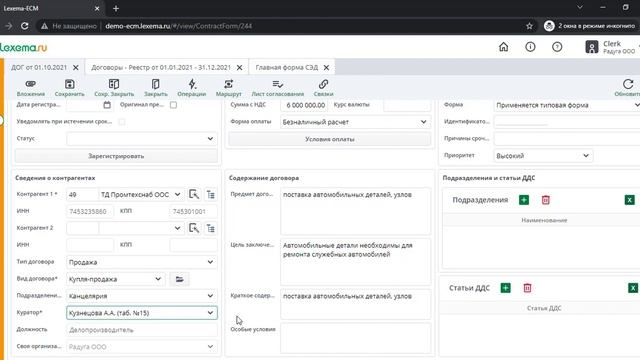Open folder icon next to Вид договора

180,279
